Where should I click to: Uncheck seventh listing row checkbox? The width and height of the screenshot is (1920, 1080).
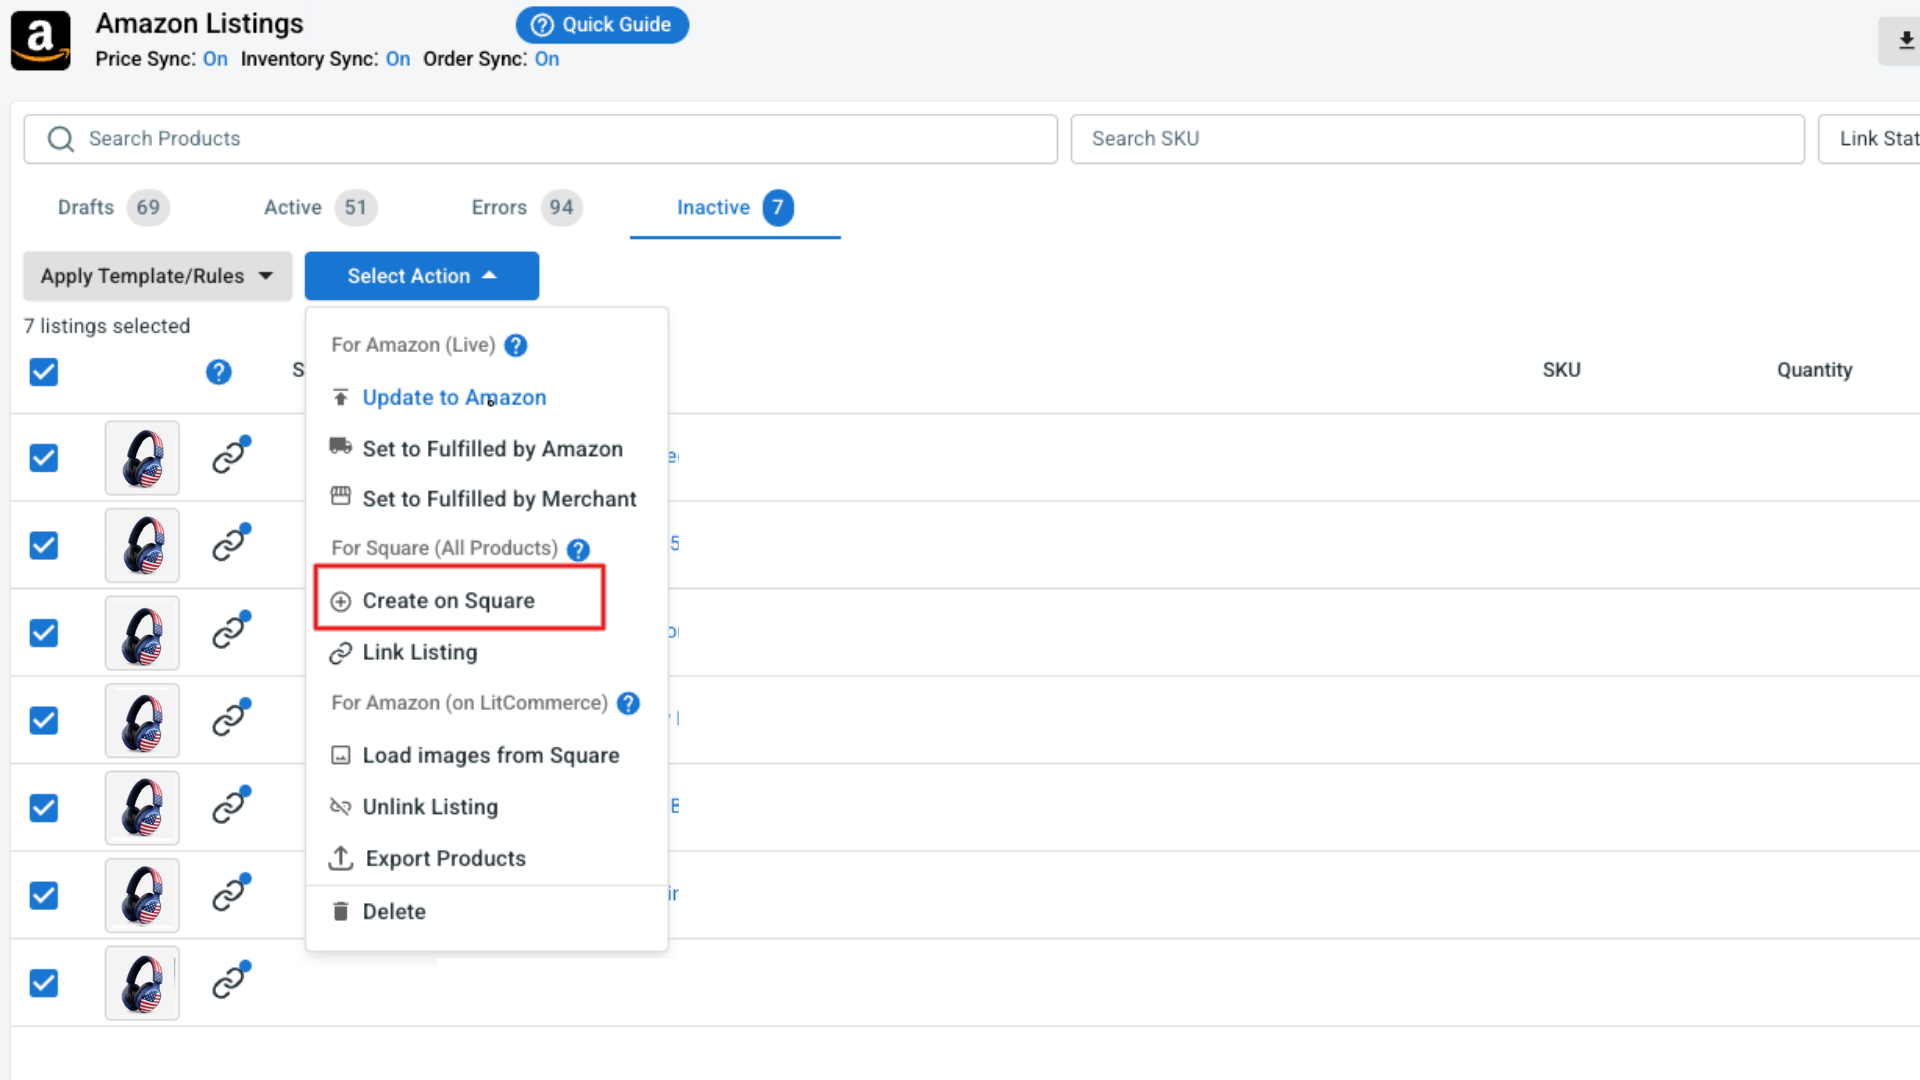point(44,983)
